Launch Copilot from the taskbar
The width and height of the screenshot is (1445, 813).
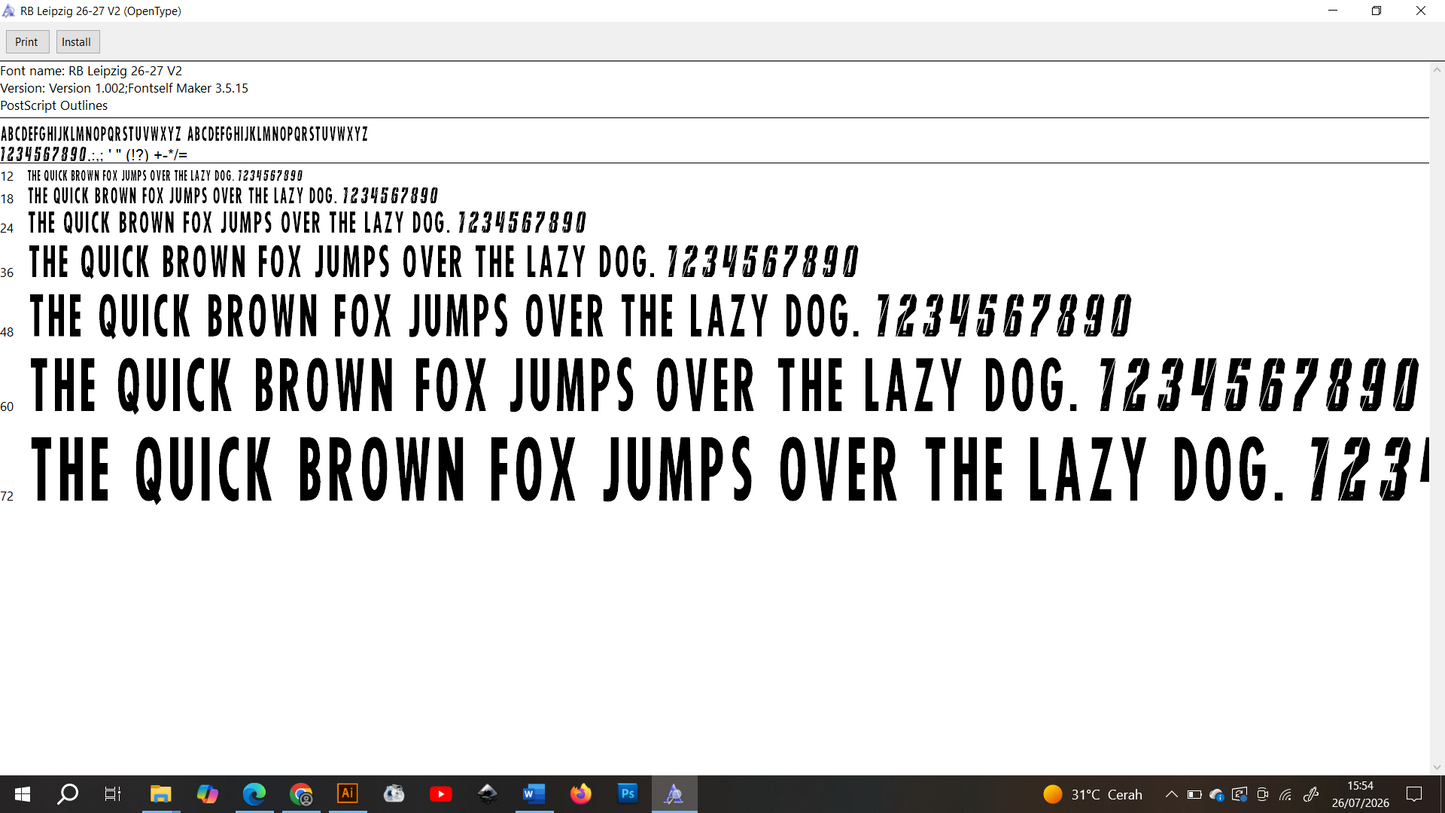tap(207, 794)
